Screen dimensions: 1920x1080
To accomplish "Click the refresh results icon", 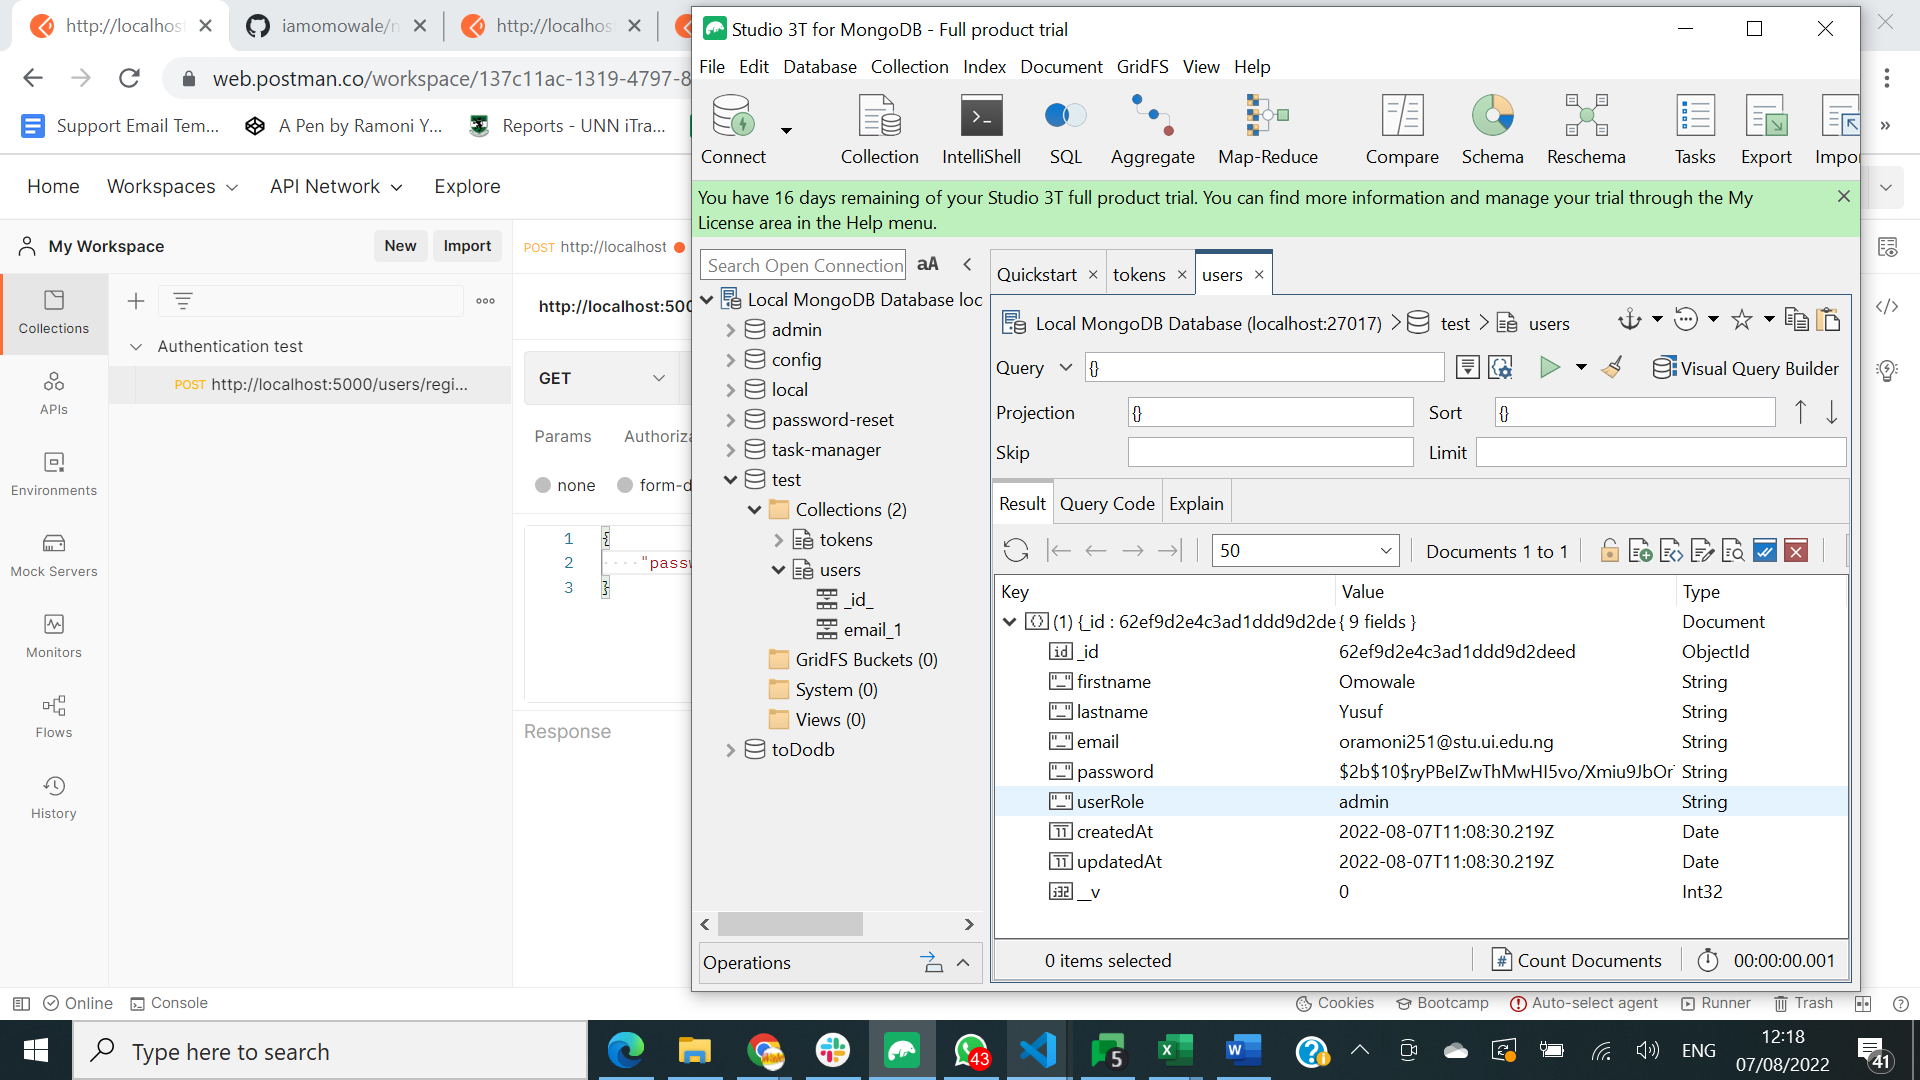I will click(x=1015, y=551).
